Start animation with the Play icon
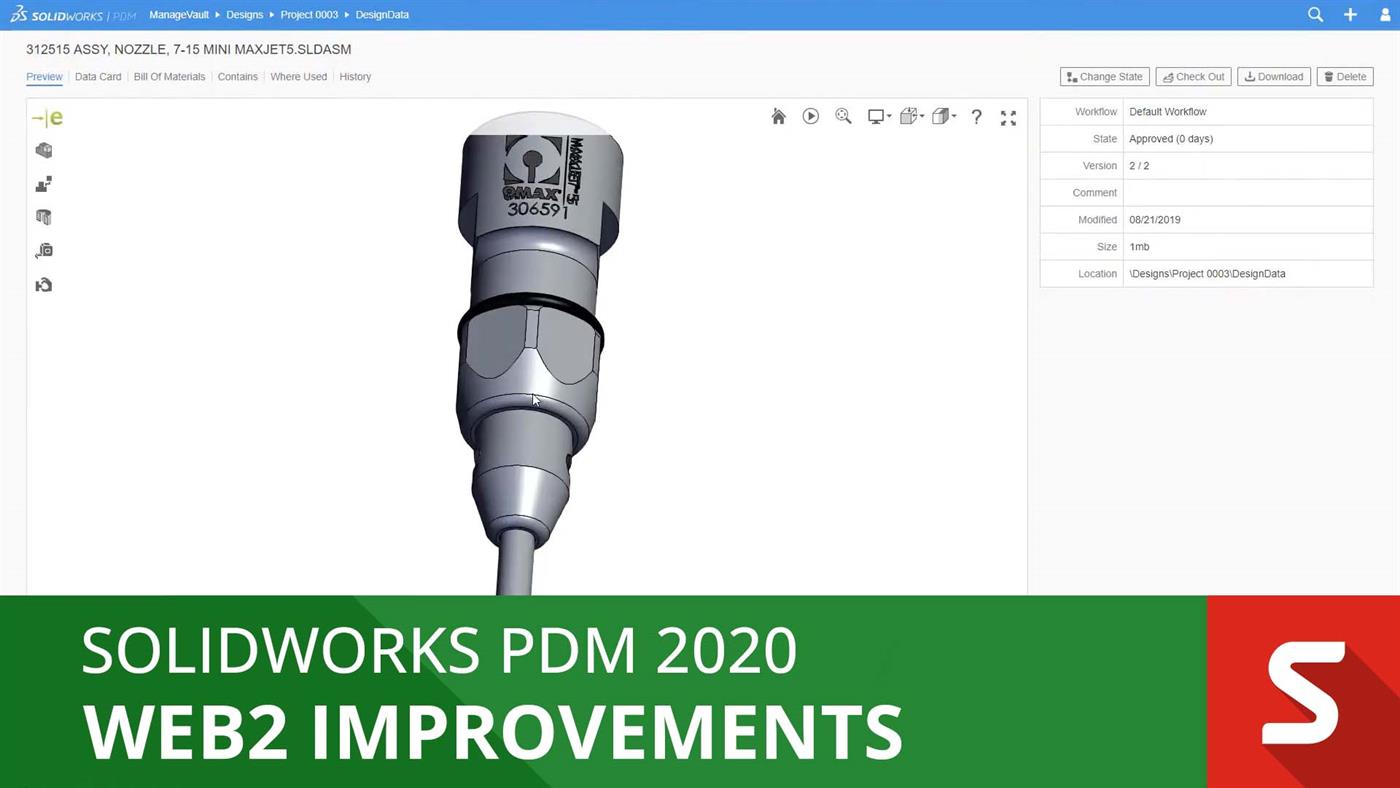The height and width of the screenshot is (788, 1400). coord(810,116)
